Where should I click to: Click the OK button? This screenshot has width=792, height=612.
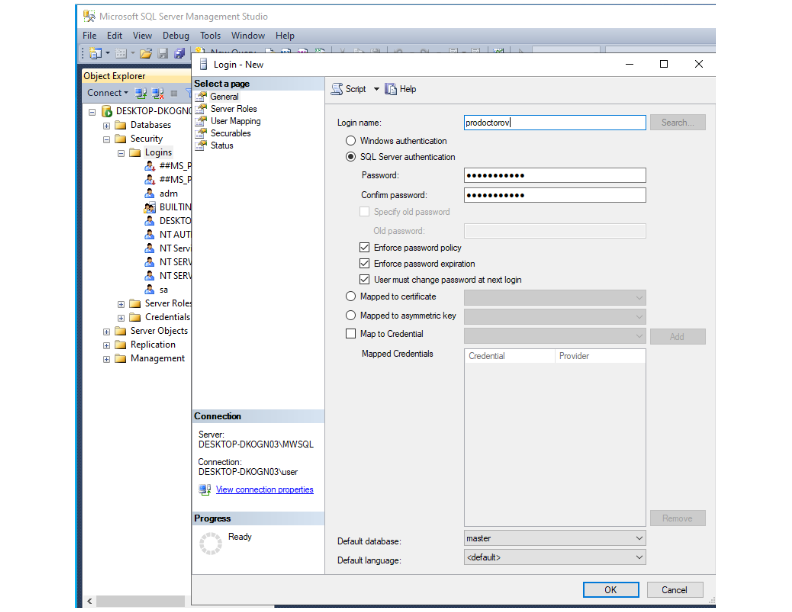click(610, 590)
